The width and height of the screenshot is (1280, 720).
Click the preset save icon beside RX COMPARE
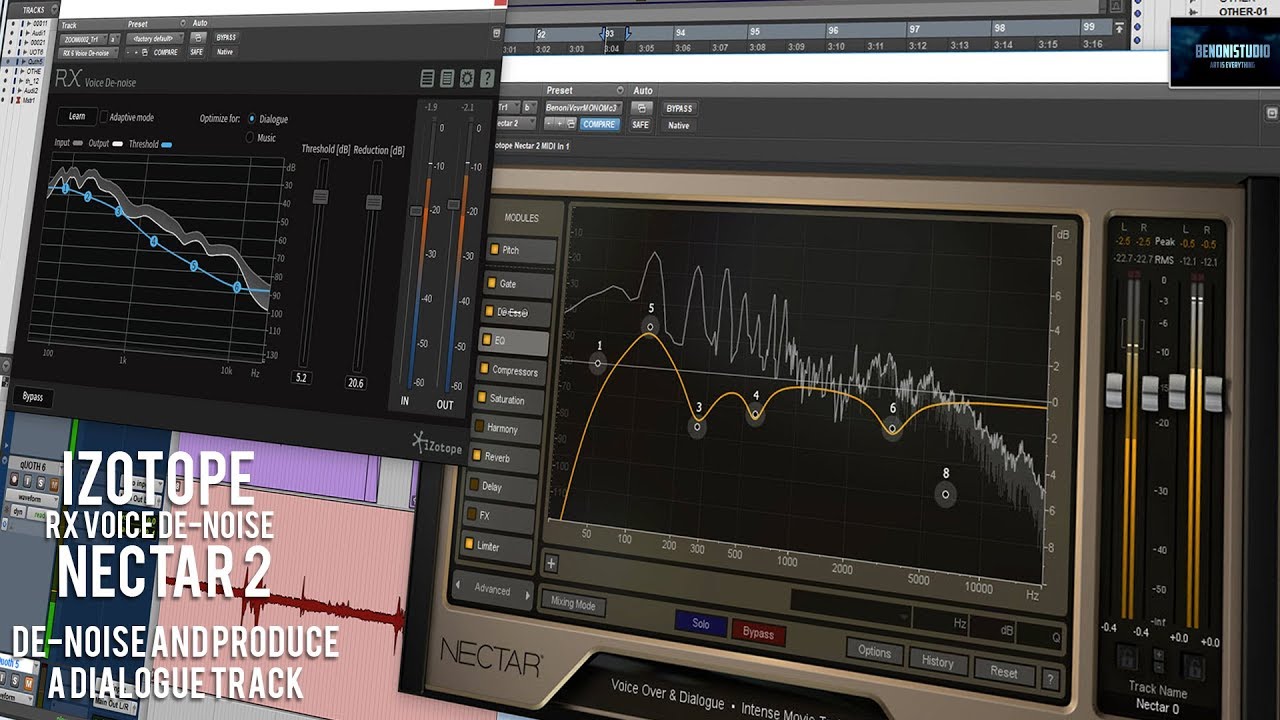(144, 52)
